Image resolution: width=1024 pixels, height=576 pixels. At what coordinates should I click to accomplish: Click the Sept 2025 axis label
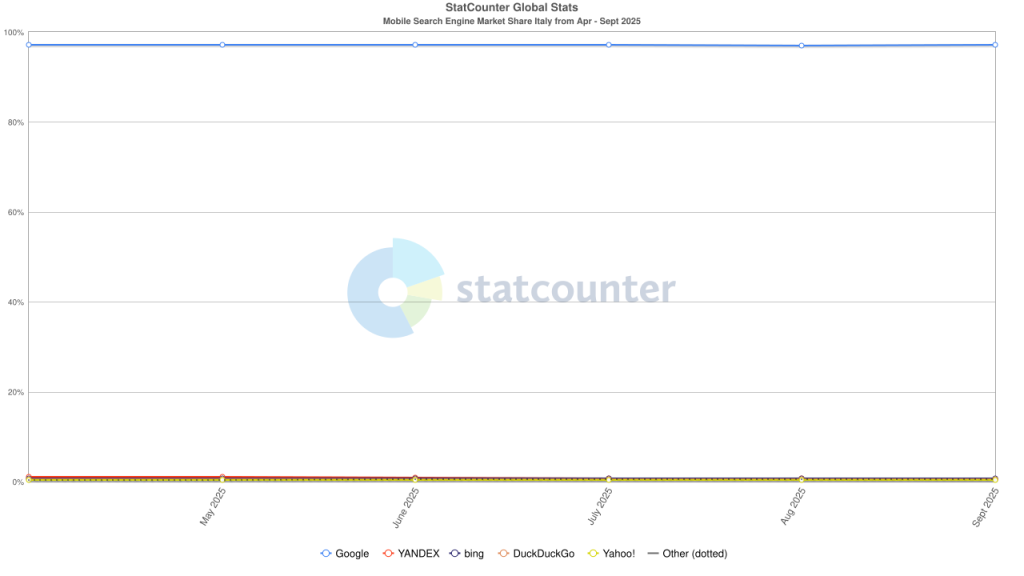(x=985, y=508)
